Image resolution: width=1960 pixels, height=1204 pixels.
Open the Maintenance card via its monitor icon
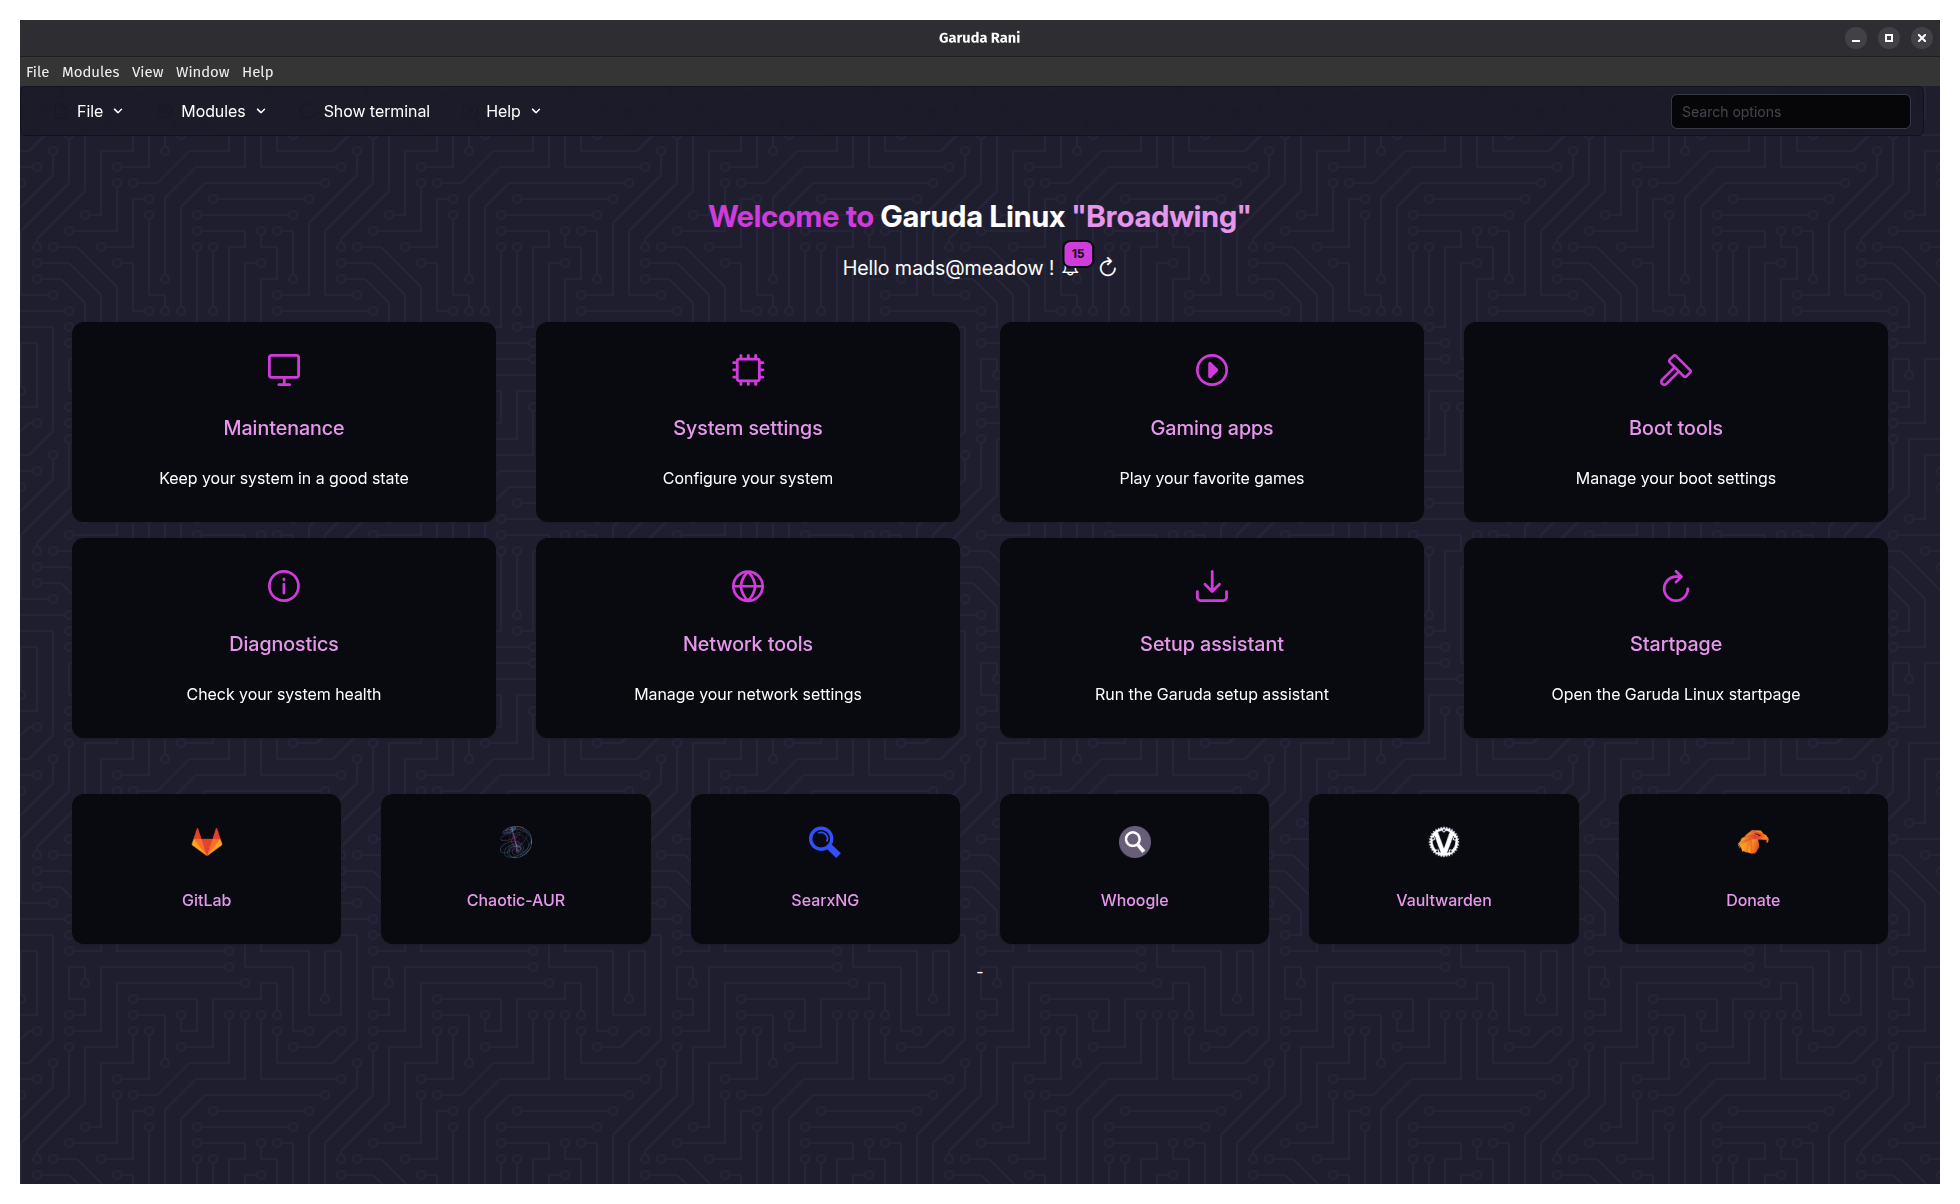click(284, 370)
